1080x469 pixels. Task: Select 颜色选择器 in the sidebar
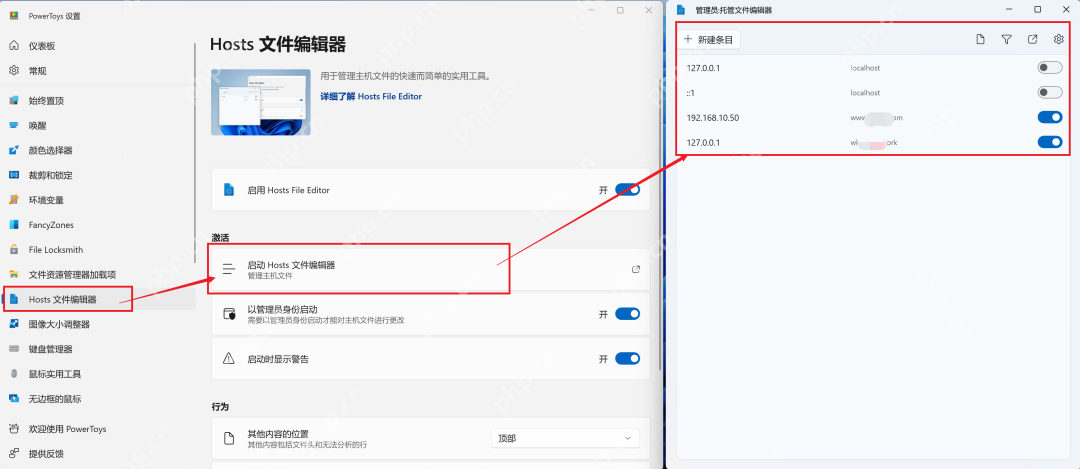point(50,150)
